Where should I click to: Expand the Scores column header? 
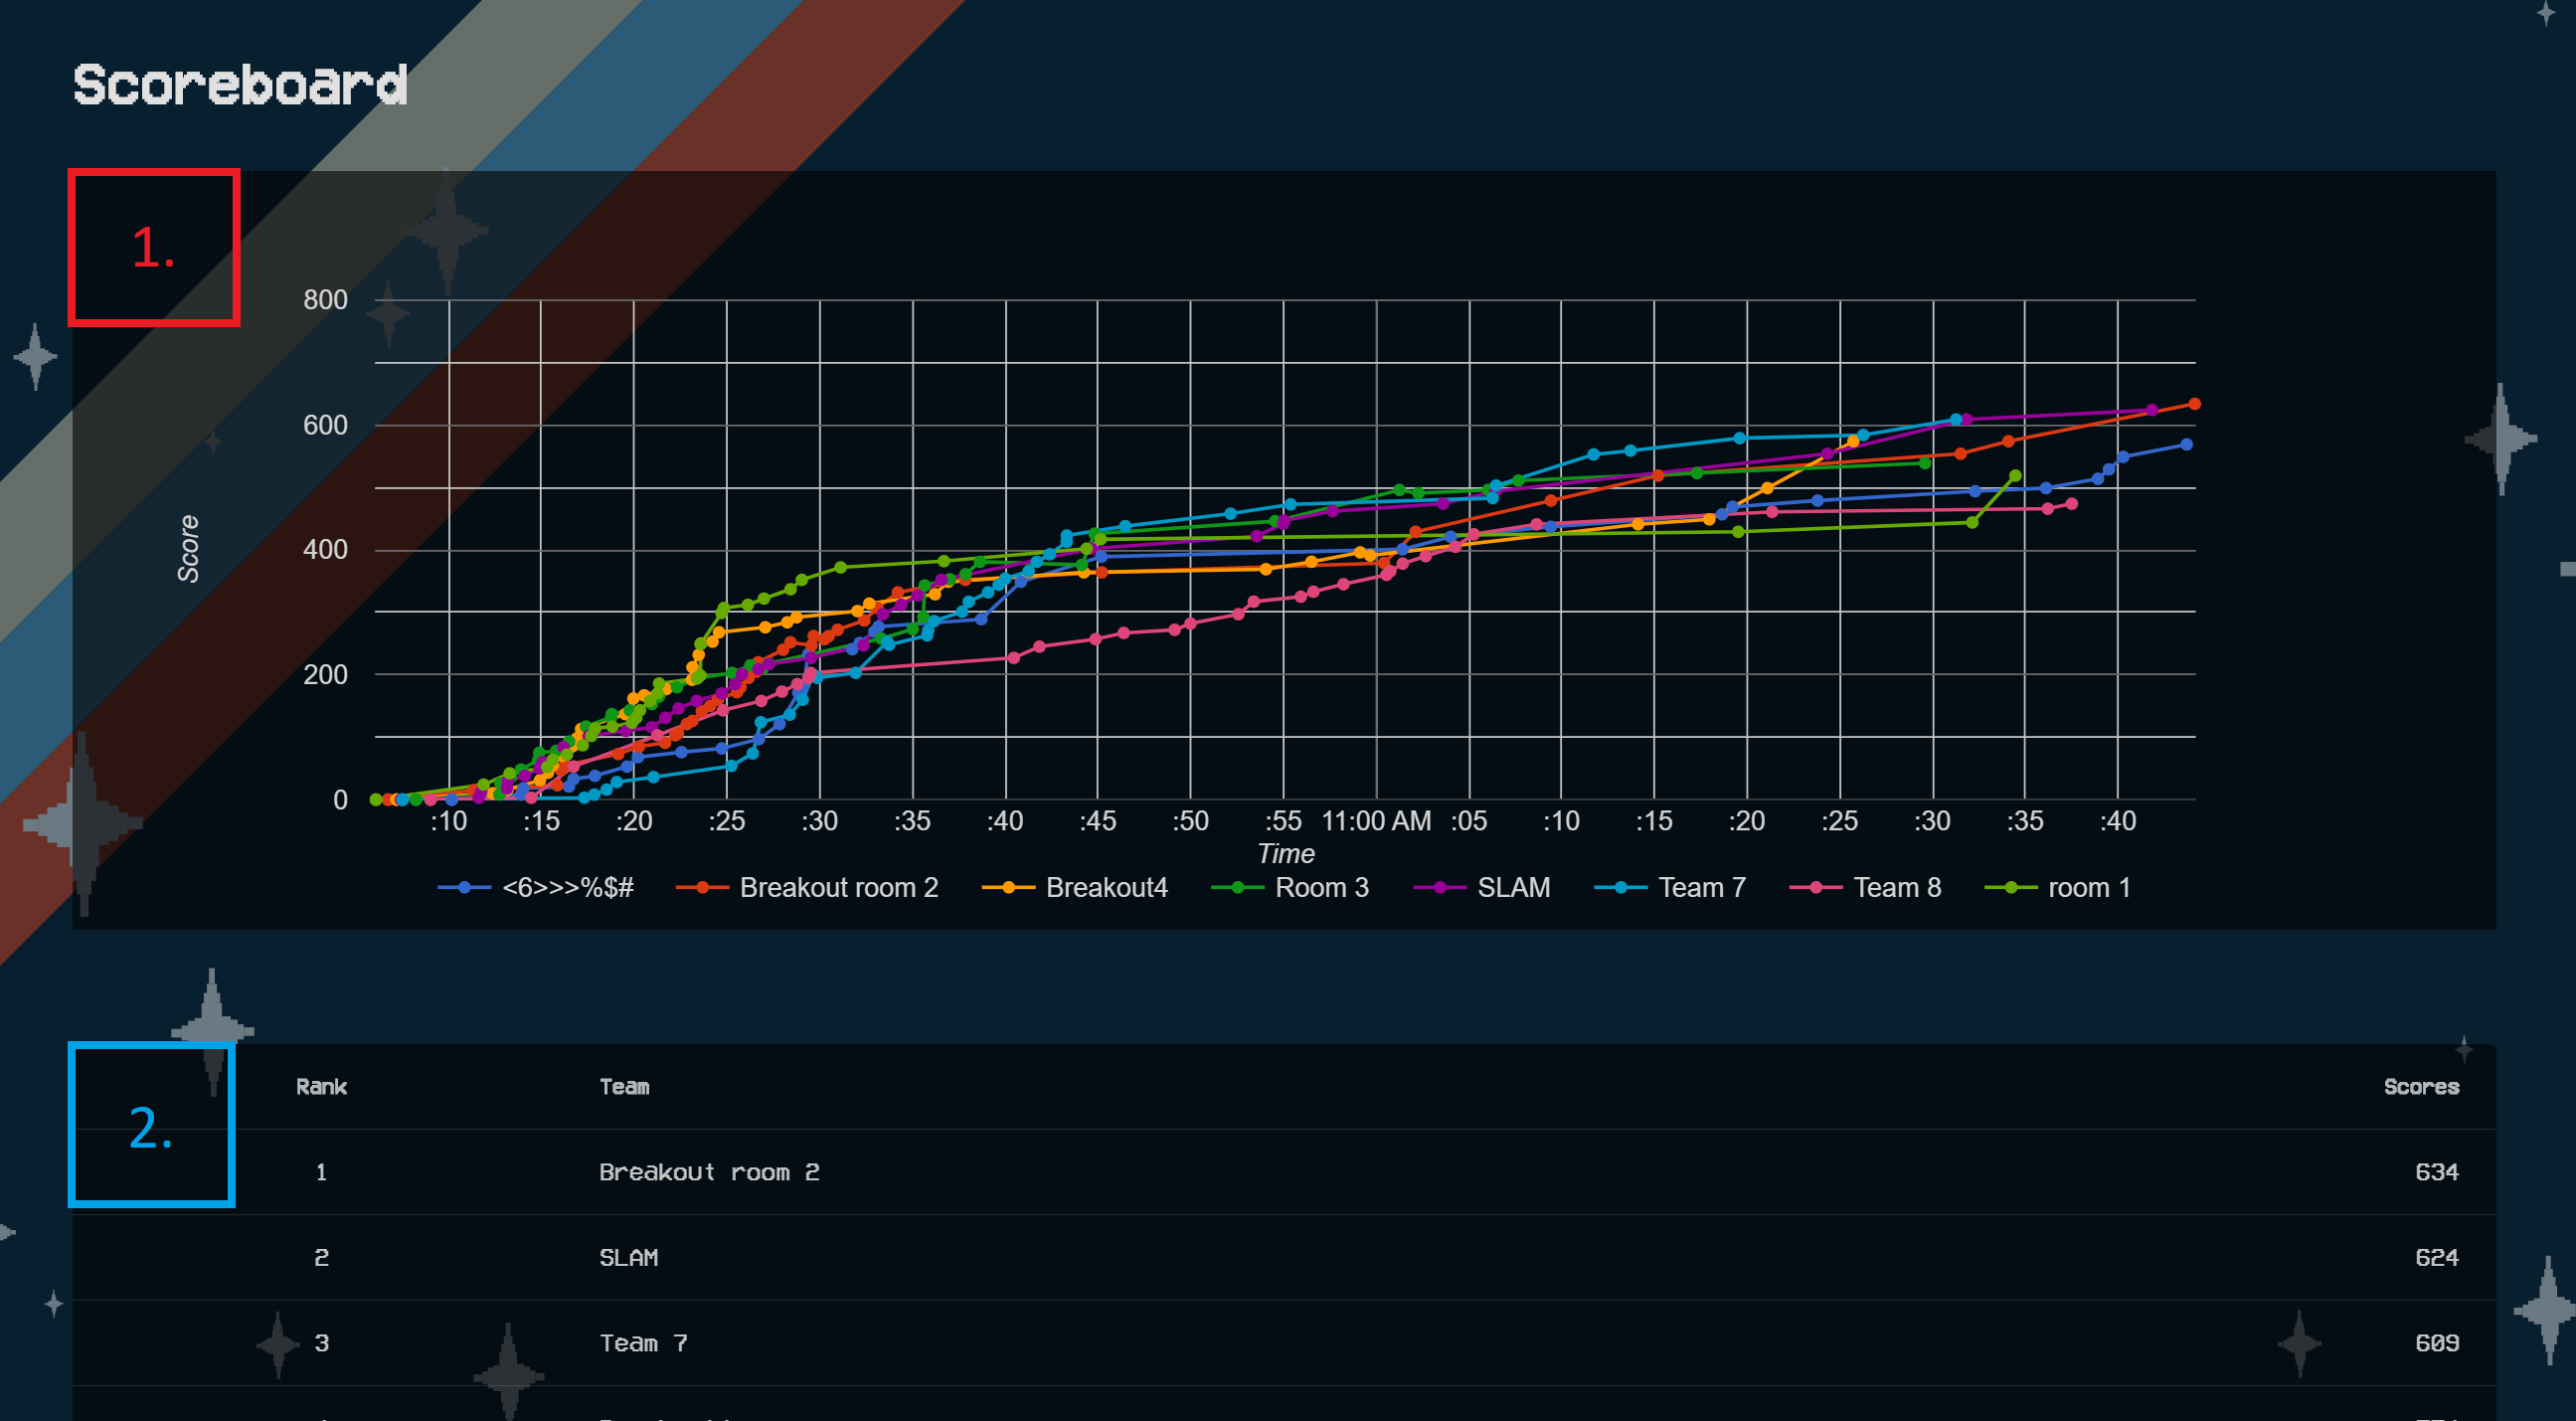pos(2421,1087)
